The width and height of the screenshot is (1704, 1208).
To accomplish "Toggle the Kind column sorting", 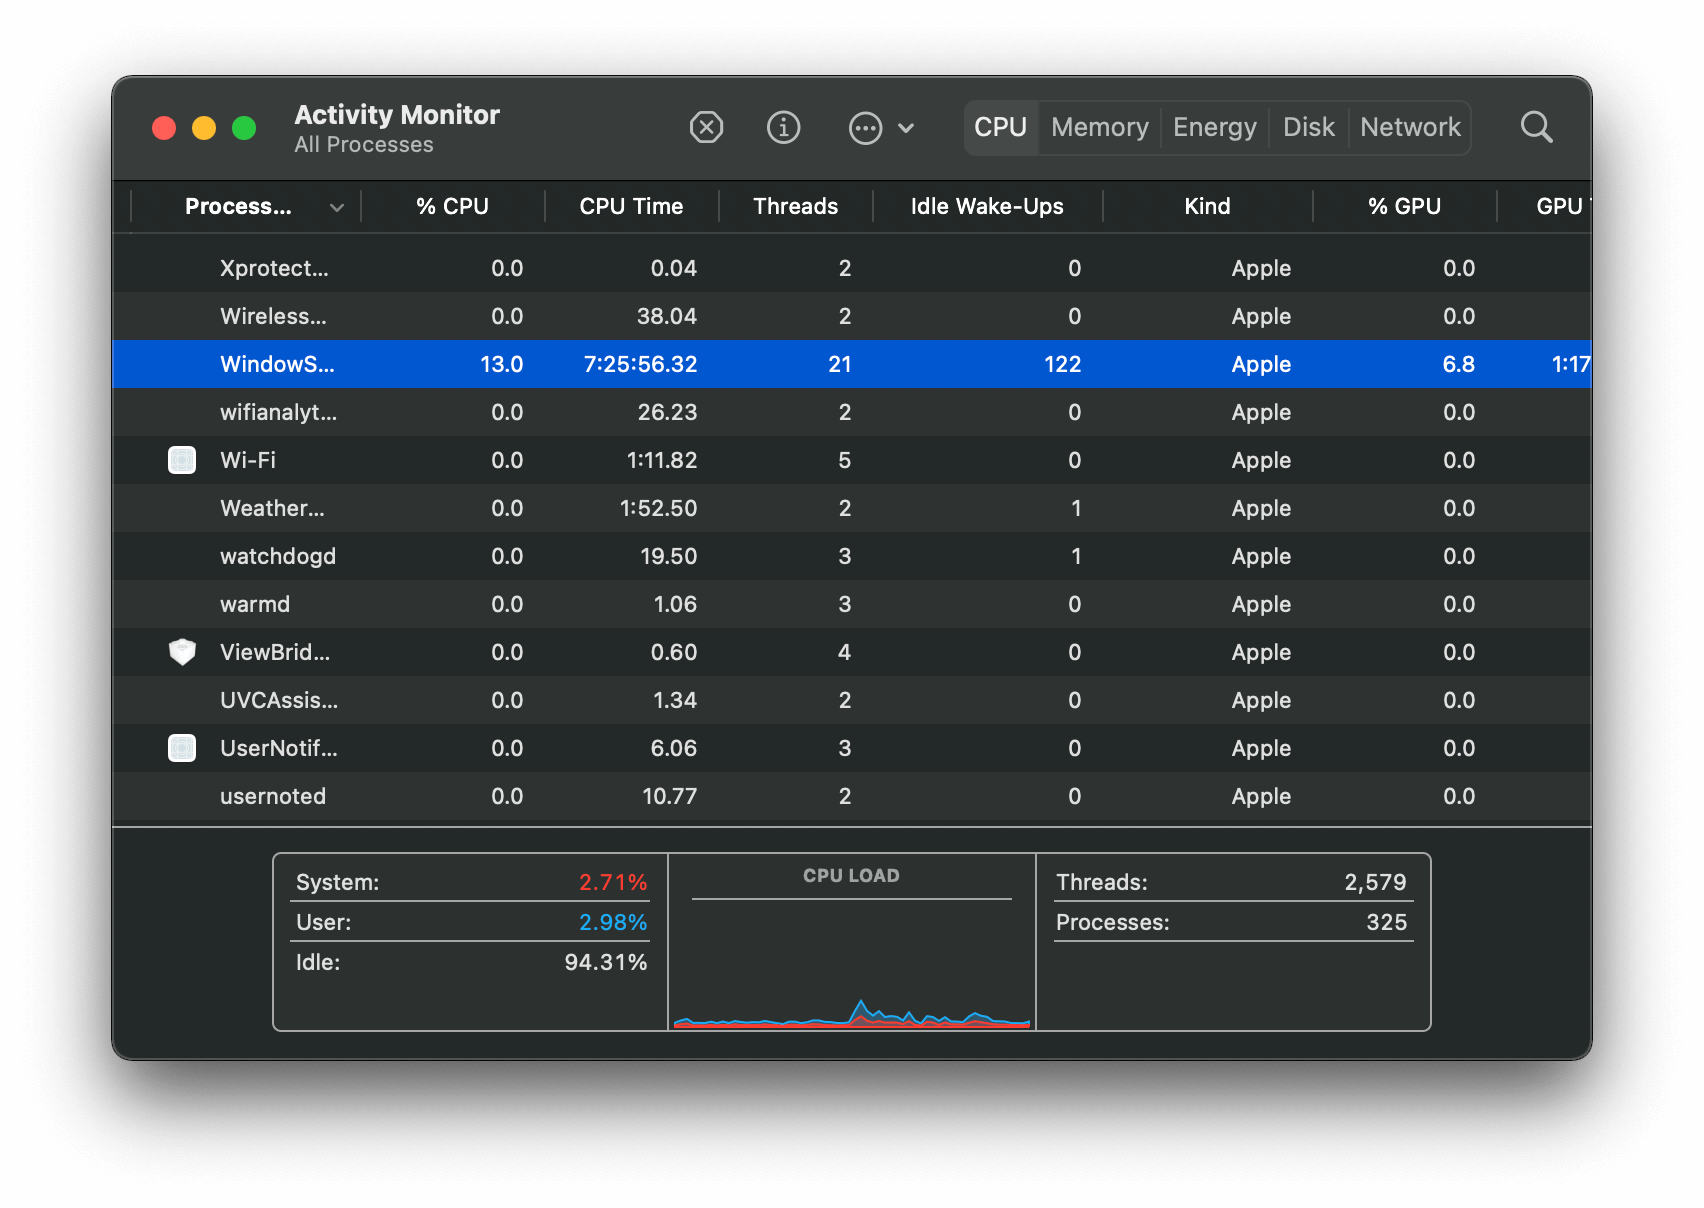I will pos(1207,206).
